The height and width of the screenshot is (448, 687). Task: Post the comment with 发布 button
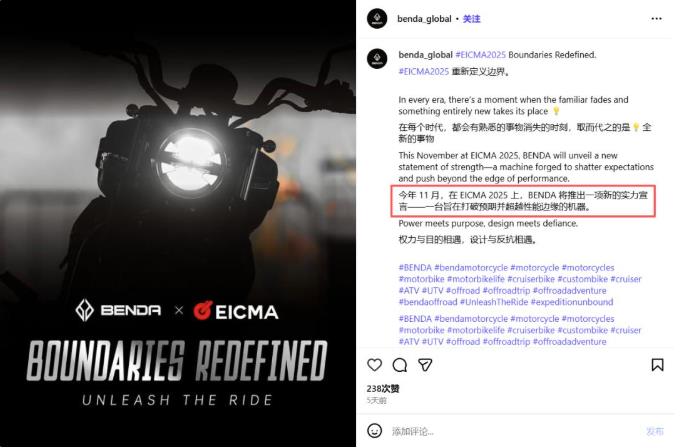tap(655, 431)
